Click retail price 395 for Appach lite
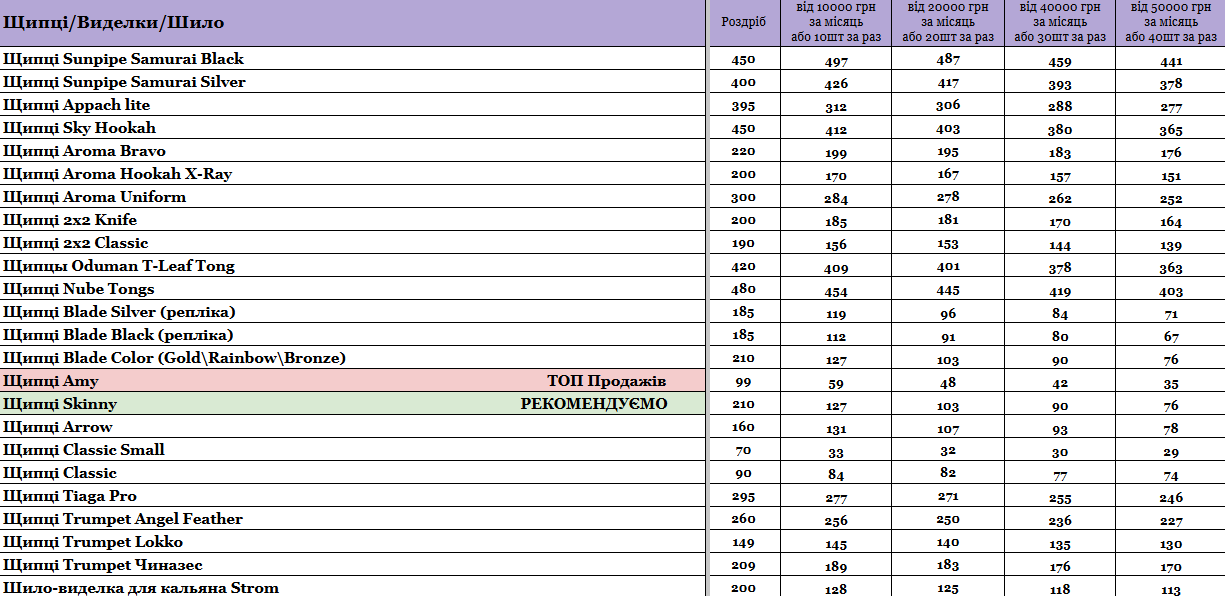Image resolution: width=1225 pixels, height=596 pixels. pos(743,105)
